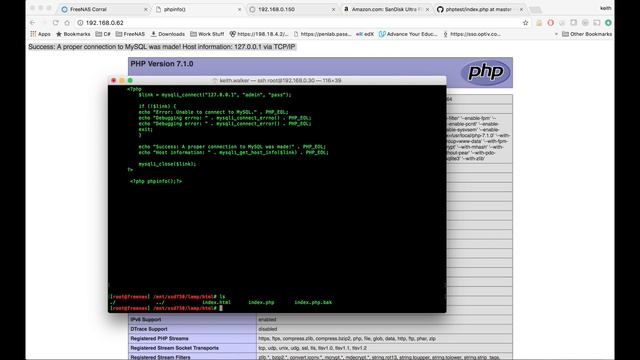Viewport: 640px width, 360px height.
Task: Click the keith profile name button
Action: 606,8
